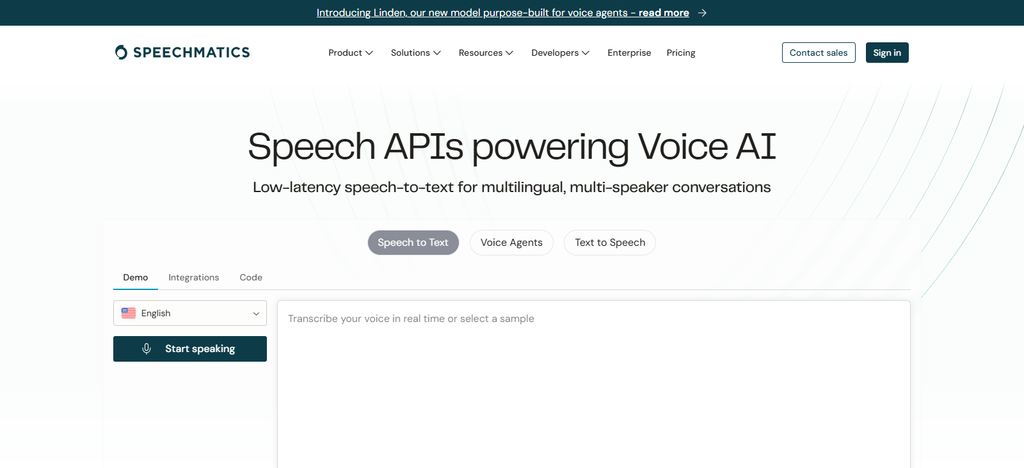Open the Solutions navigation menu
1024x468 pixels.
tap(416, 53)
